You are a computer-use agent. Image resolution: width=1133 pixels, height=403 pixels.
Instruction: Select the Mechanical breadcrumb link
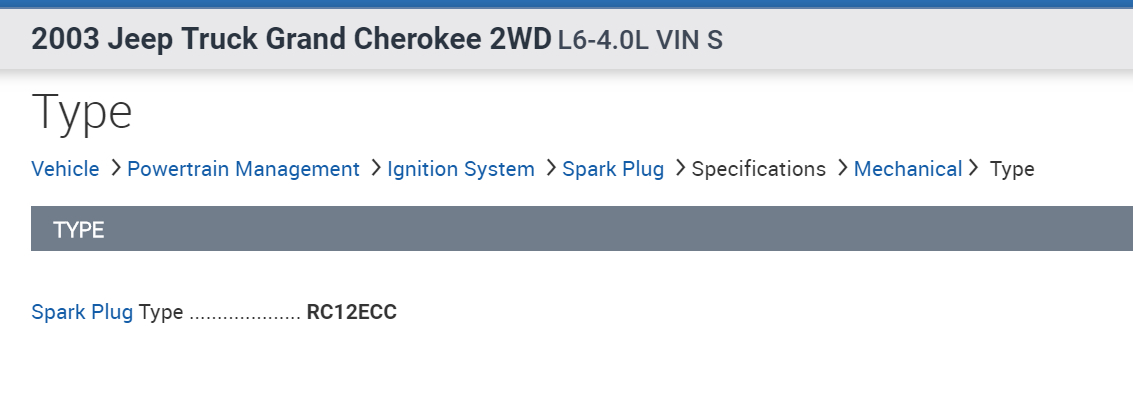(907, 169)
